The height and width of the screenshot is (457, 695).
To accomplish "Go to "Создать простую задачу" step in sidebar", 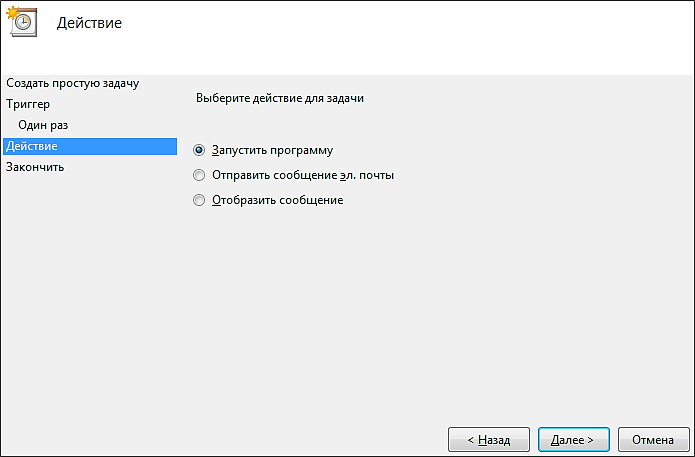I will pyautogui.click(x=72, y=82).
